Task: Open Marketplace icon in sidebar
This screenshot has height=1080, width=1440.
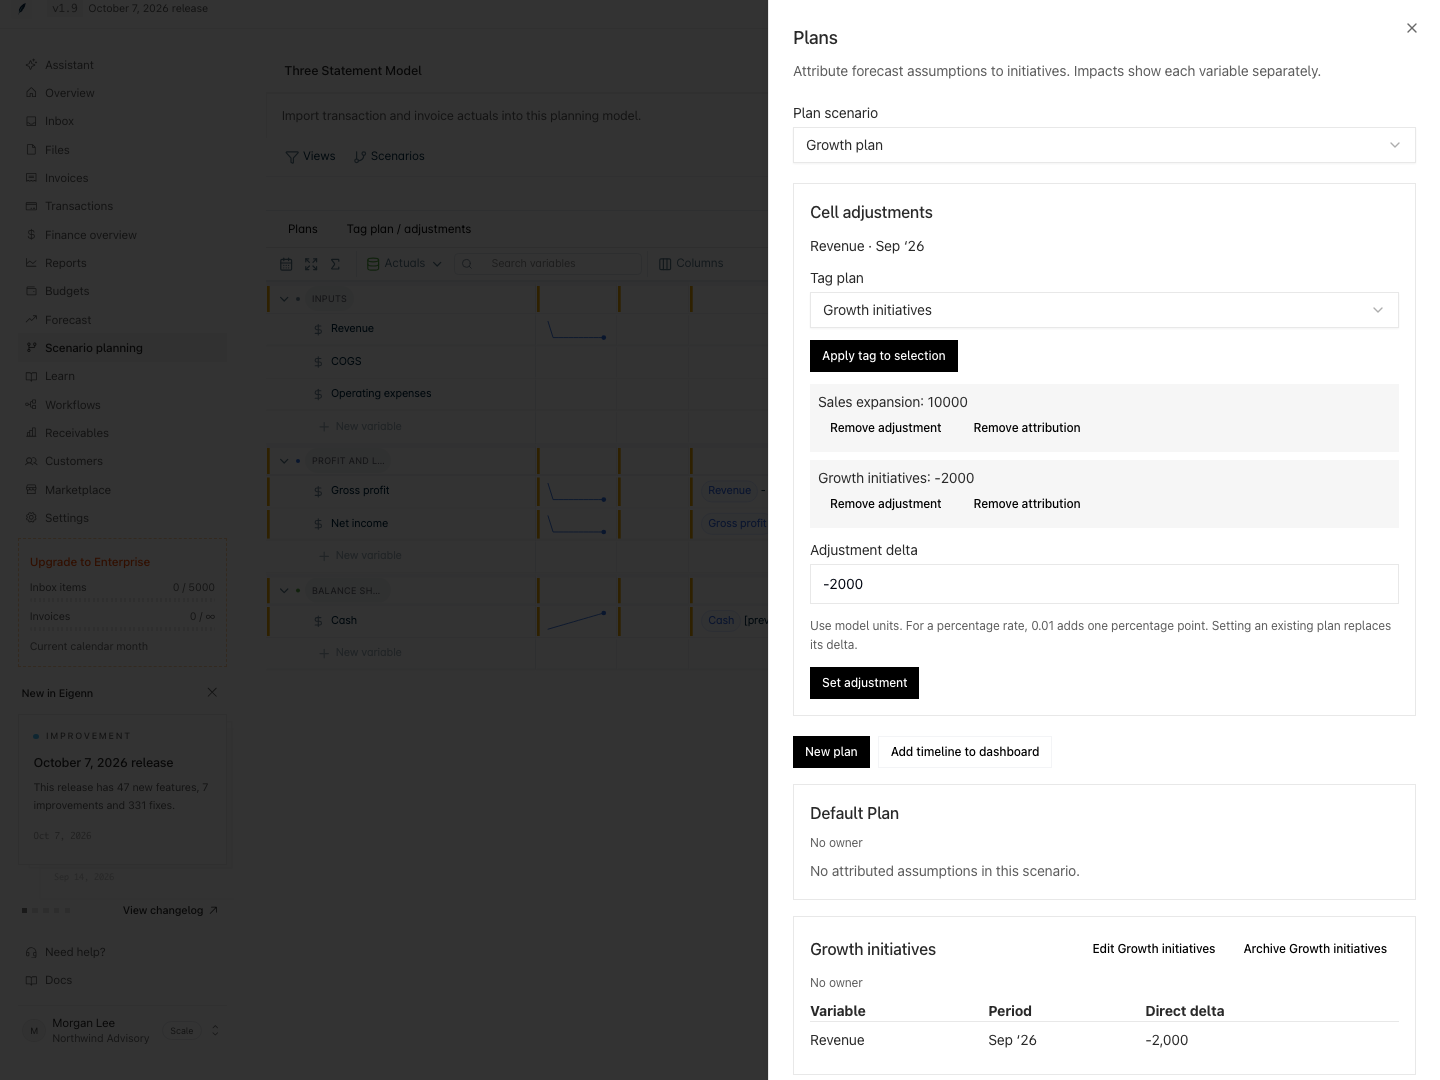Action: [x=31, y=490]
